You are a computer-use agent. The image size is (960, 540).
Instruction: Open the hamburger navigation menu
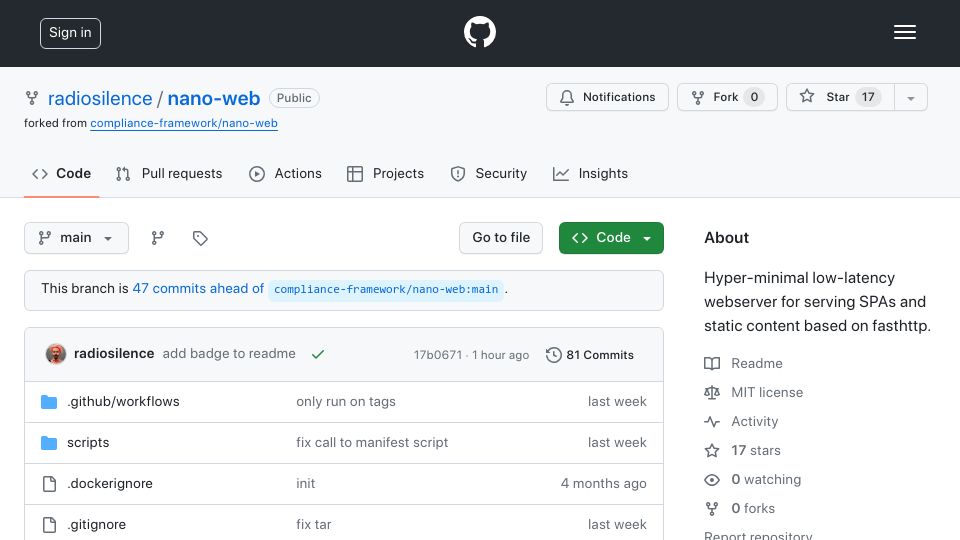tap(904, 32)
